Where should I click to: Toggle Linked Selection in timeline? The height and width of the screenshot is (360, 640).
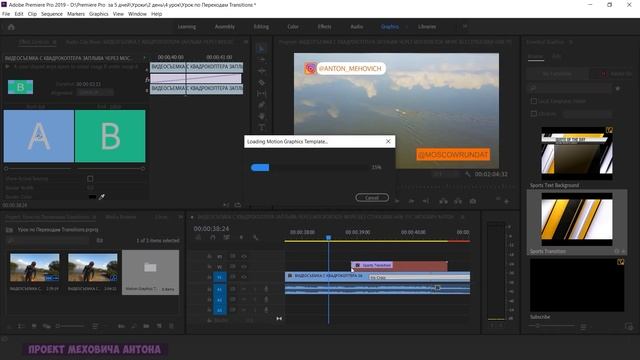tap(227, 238)
